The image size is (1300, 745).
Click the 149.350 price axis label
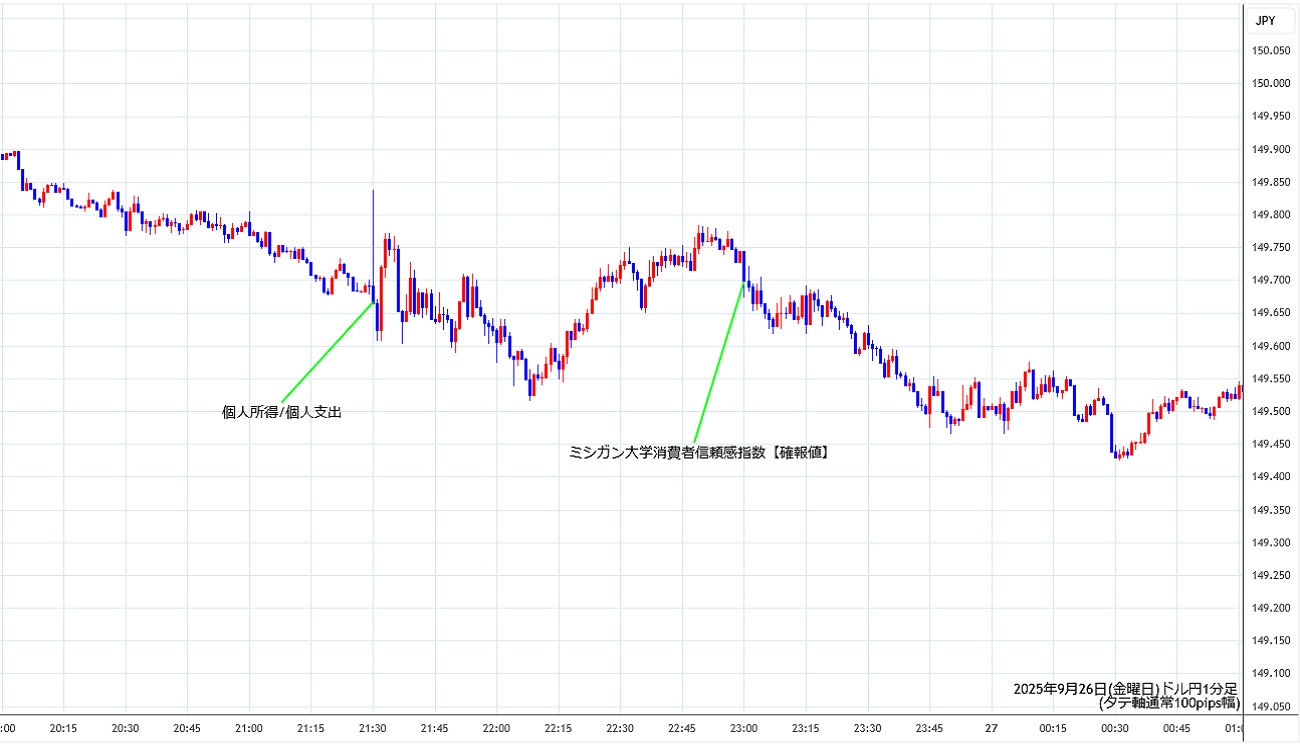pos(1271,511)
